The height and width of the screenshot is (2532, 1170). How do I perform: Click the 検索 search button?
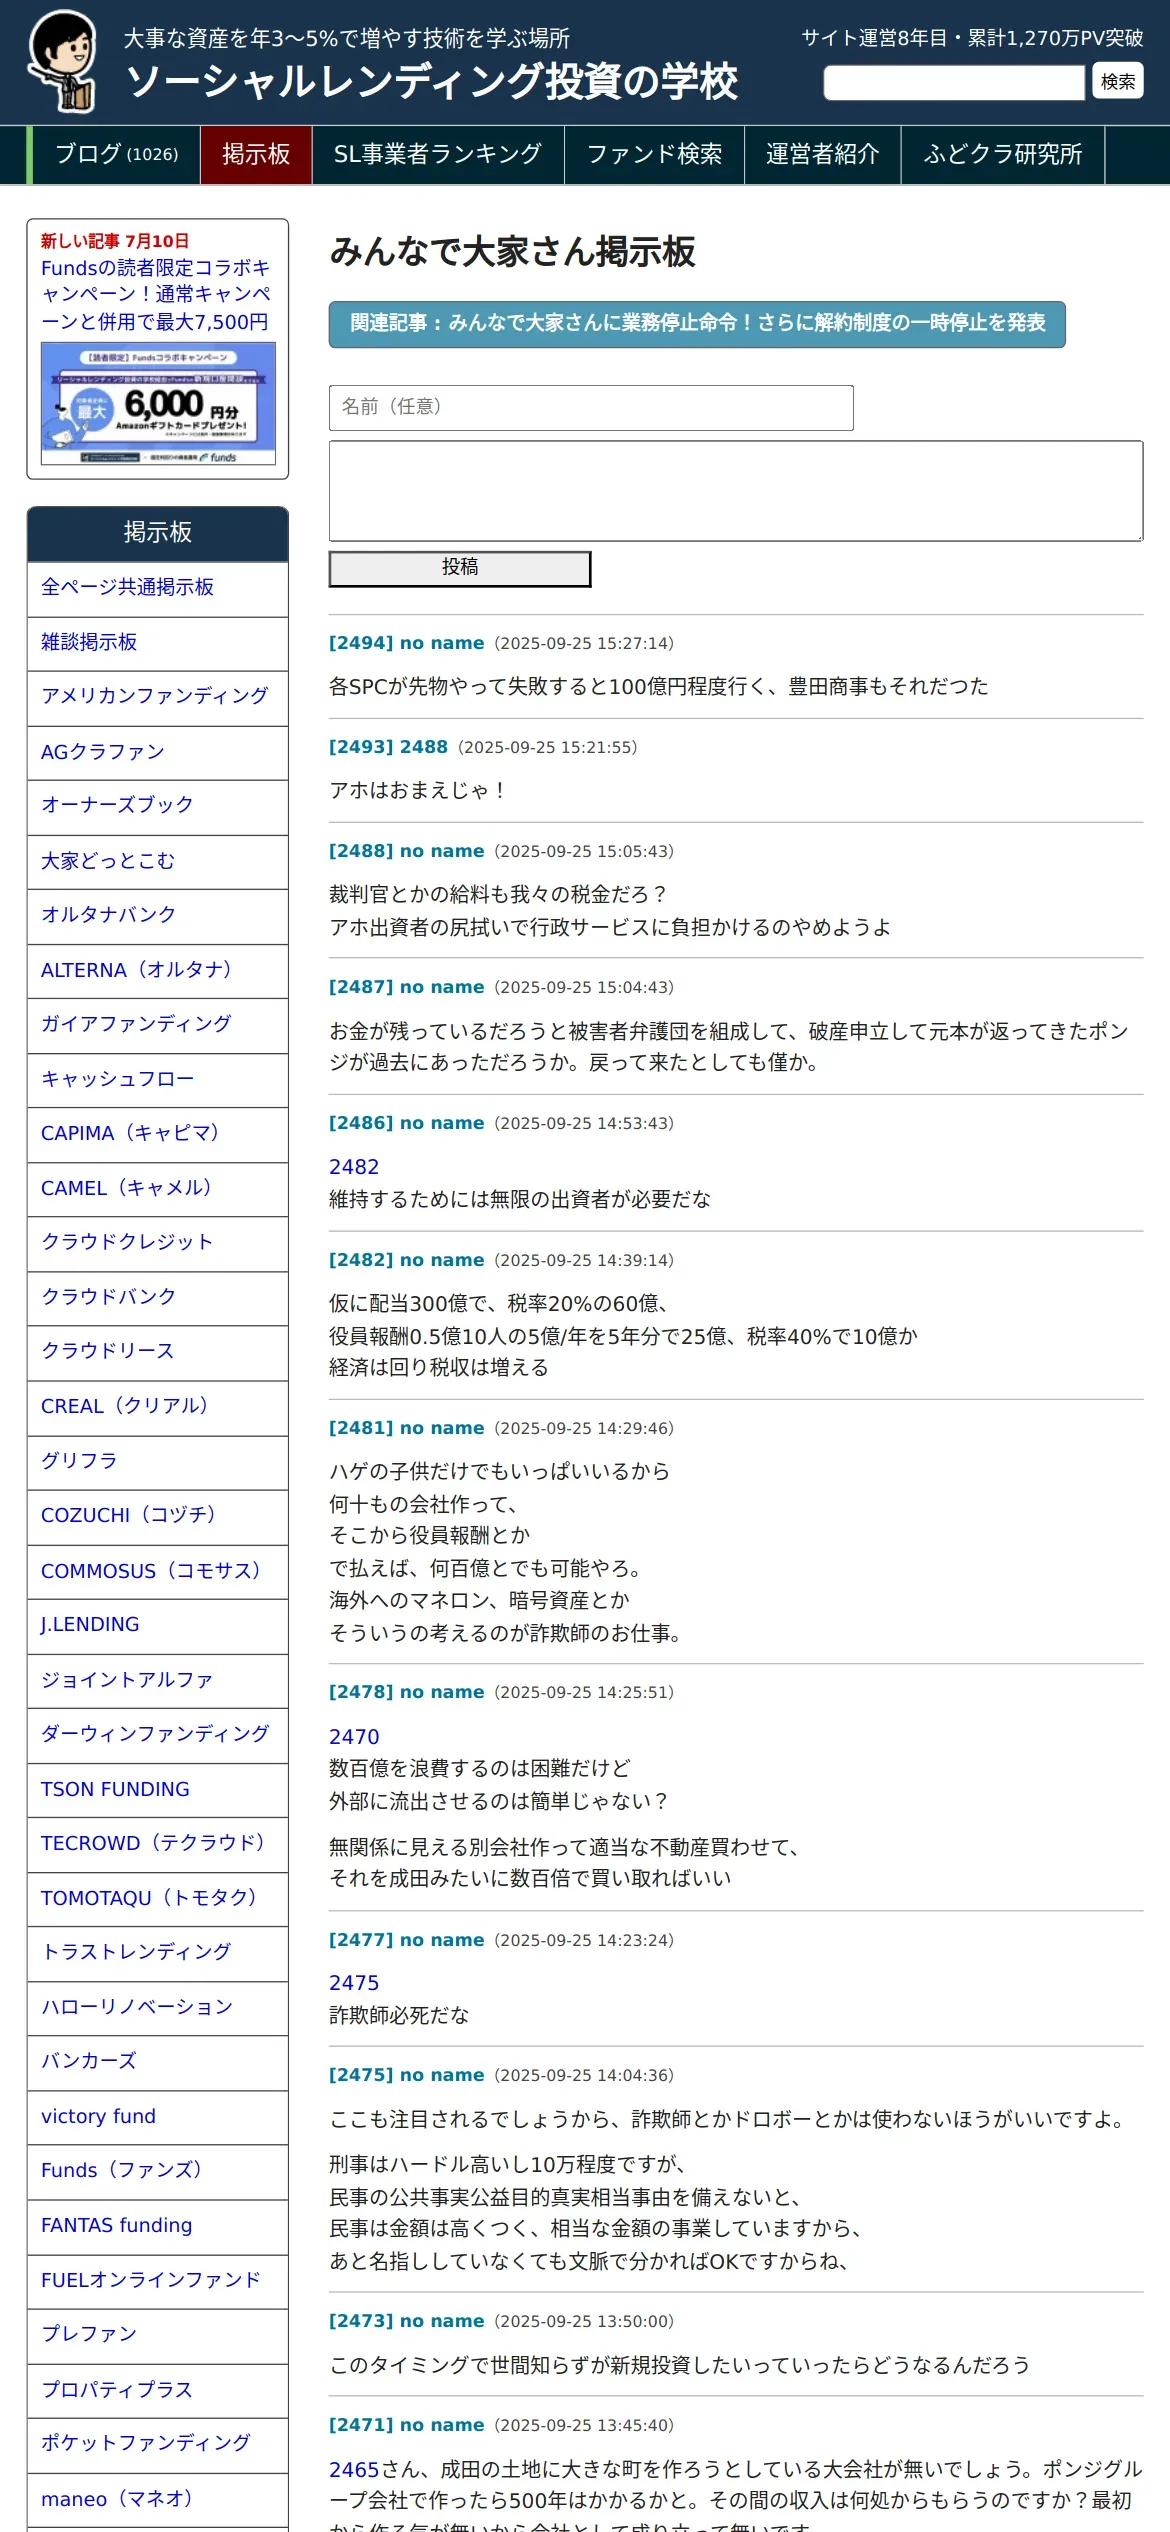pos(1117,81)
